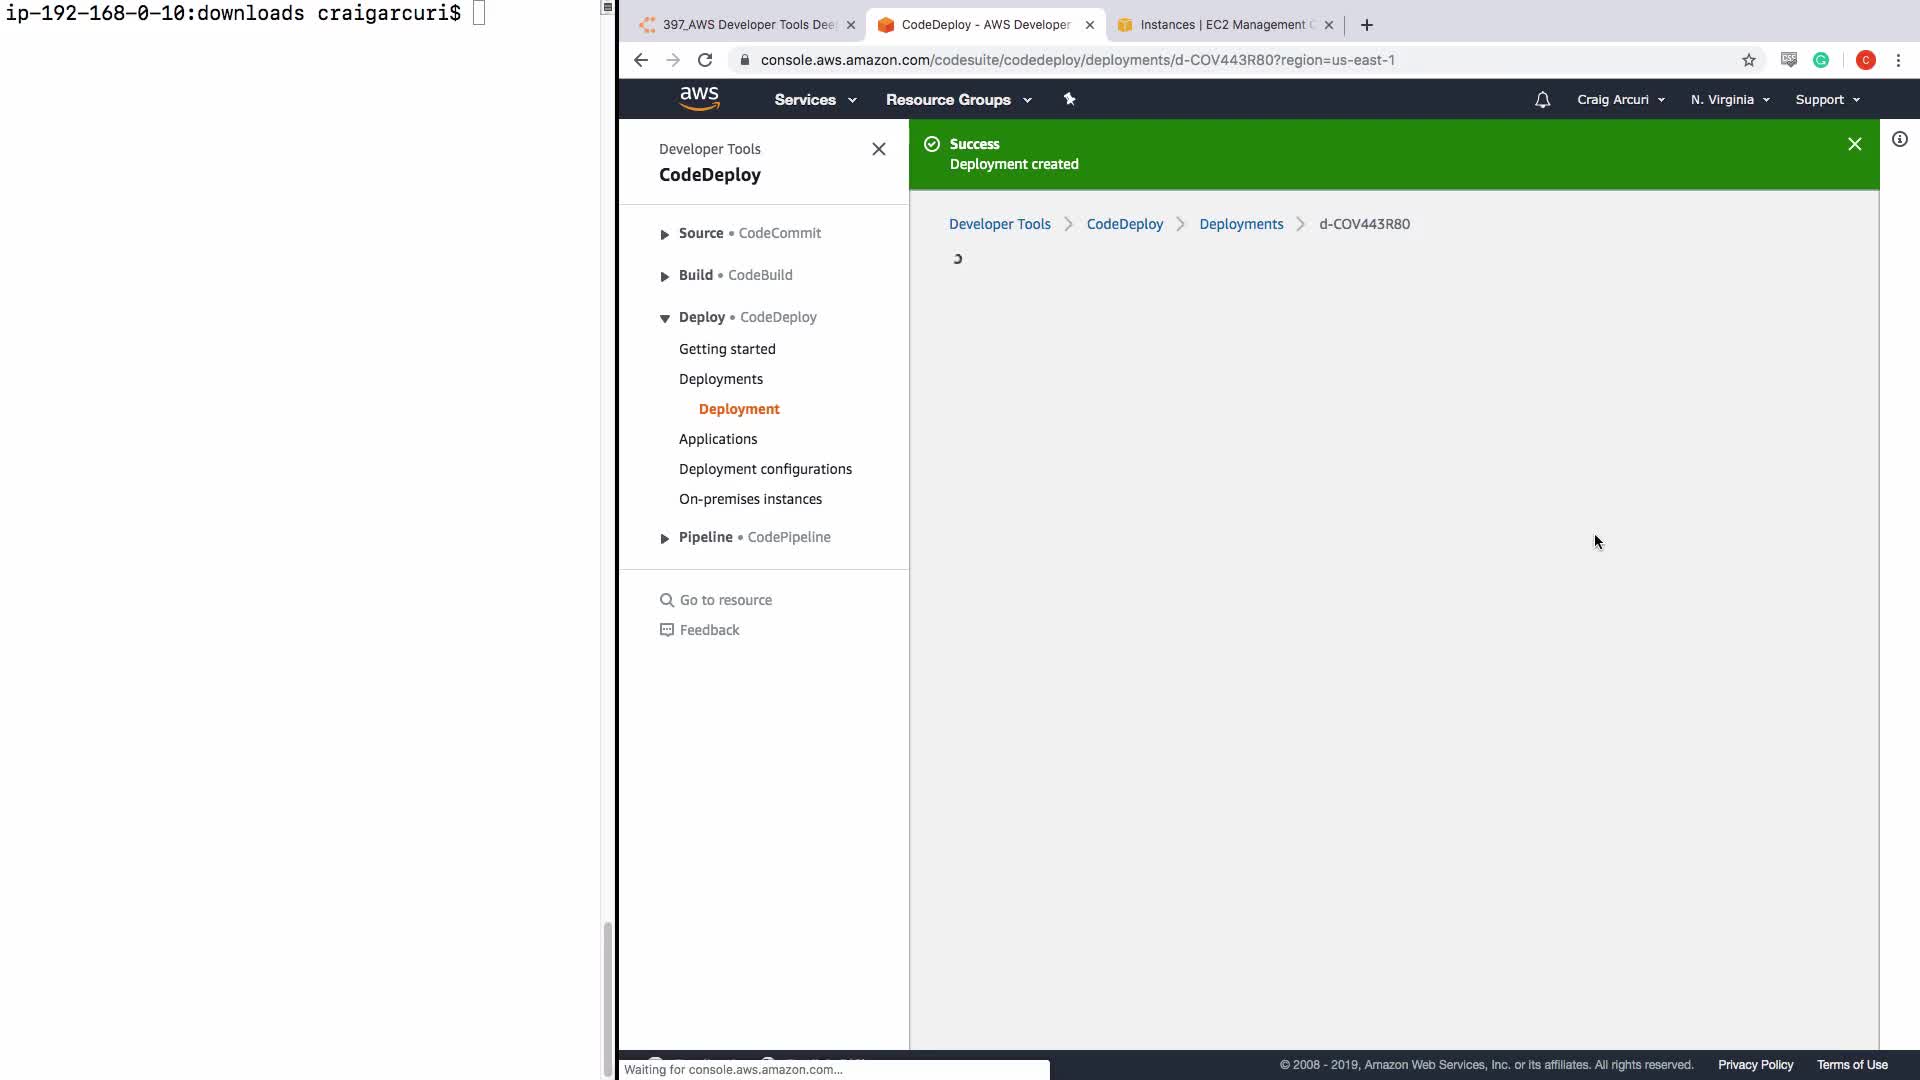This screenshot has height=1080, width=1920.
Task: Open the info panel icon at right
Action: tap(1899, 140)
